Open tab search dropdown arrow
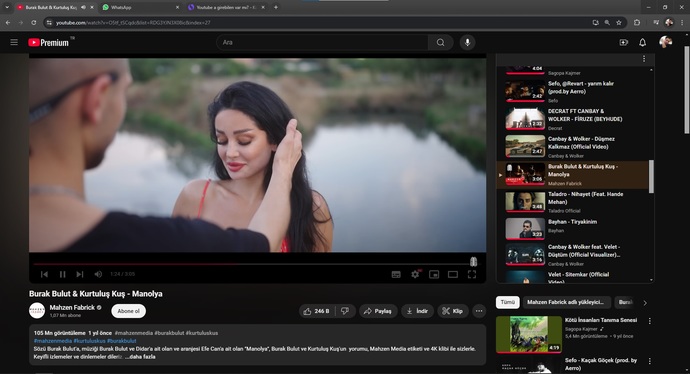 tap(7, 7)
